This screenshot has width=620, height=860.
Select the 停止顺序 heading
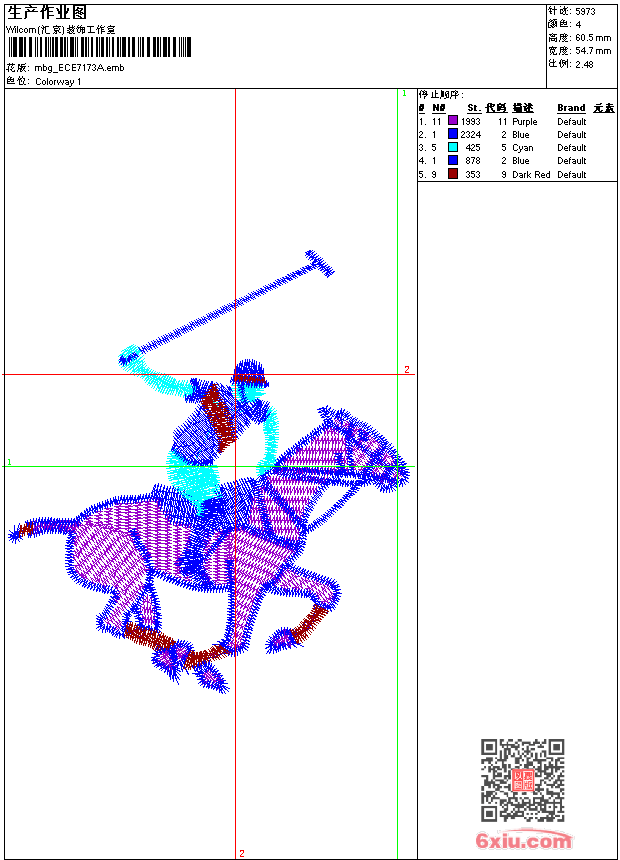(441, 95)
